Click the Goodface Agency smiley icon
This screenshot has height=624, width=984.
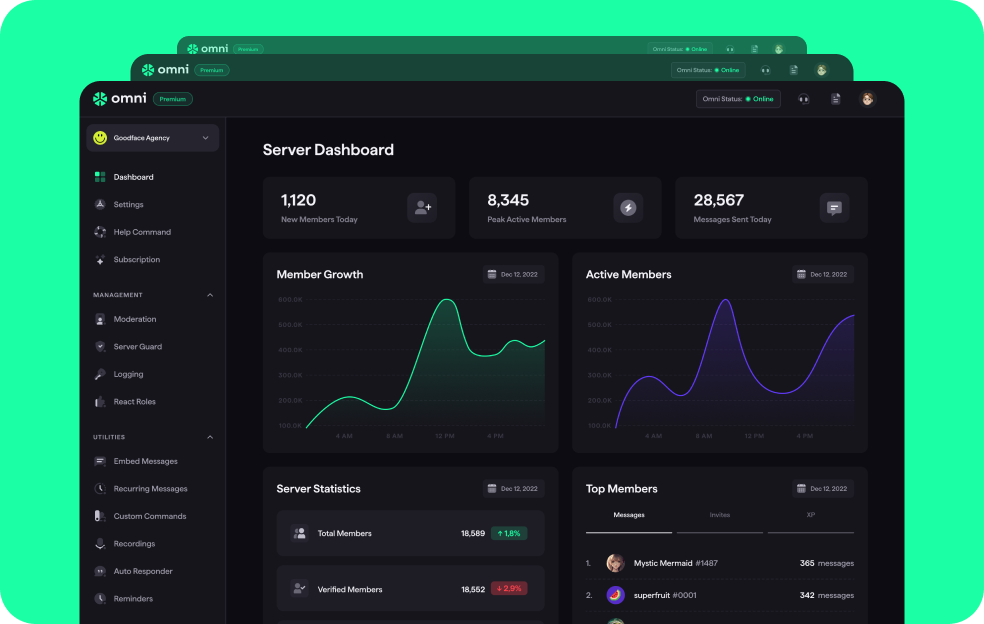pos(100,138)
